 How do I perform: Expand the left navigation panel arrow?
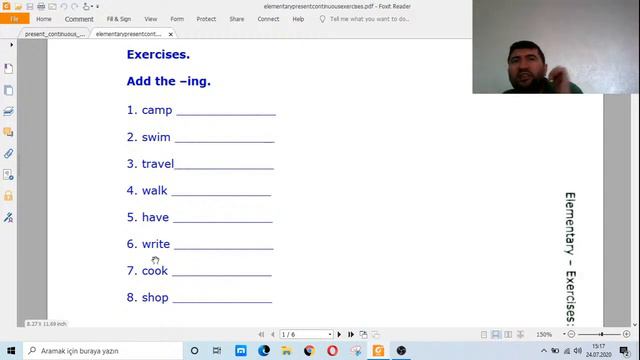(11, 44)
